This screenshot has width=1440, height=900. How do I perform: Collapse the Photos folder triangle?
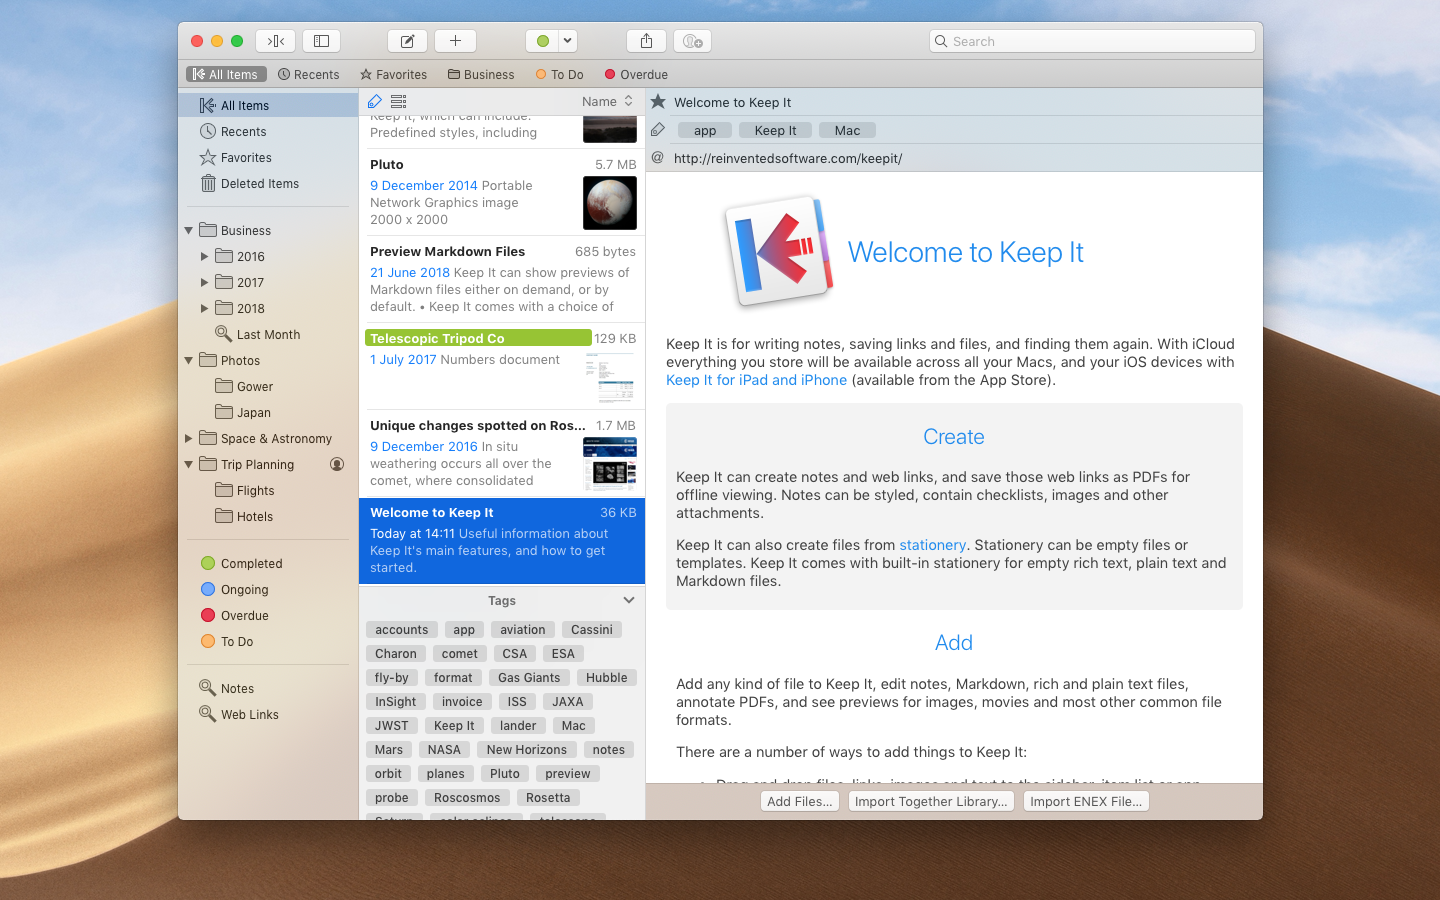[189, 360]
